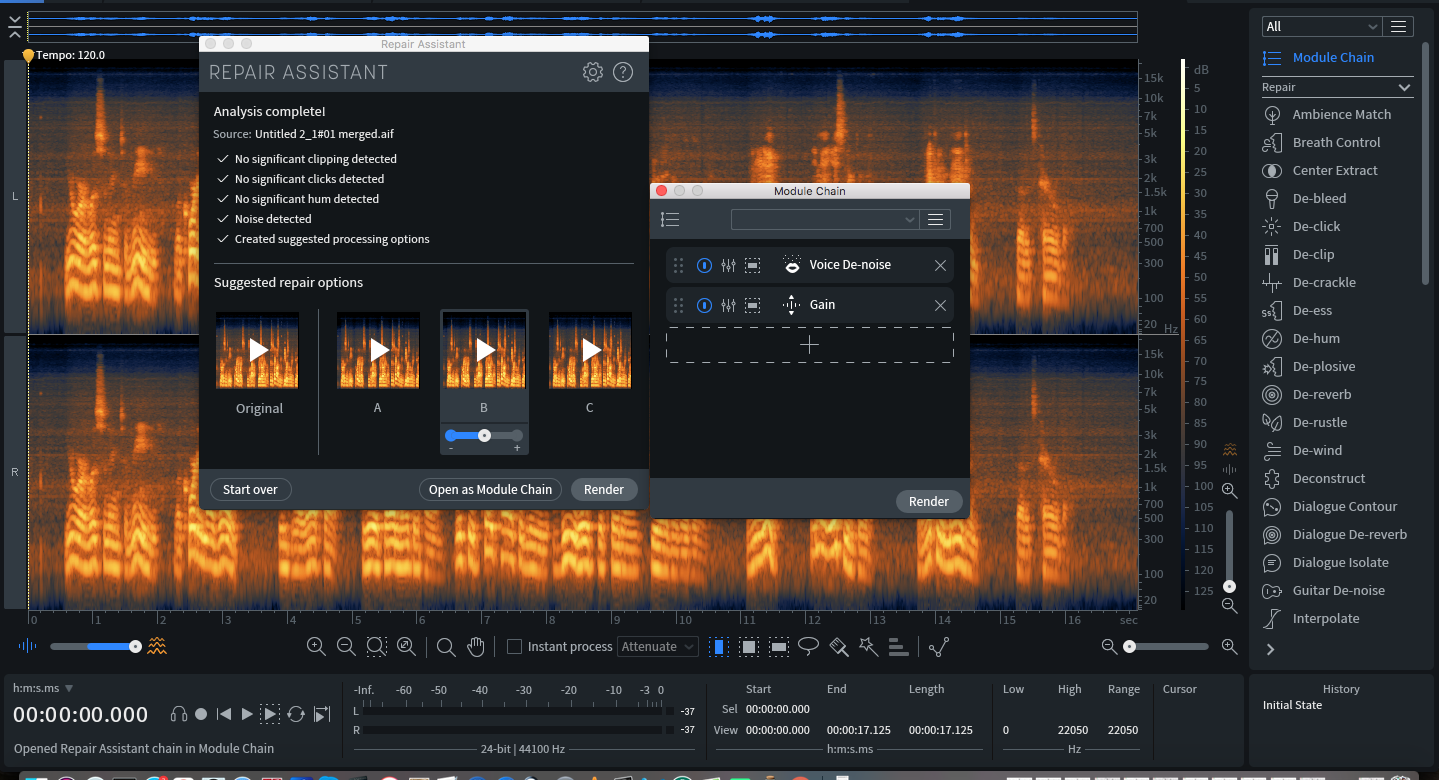Click the De-ess module icon
Viewport: 1439px width, 780px height.
(1272, 311)
